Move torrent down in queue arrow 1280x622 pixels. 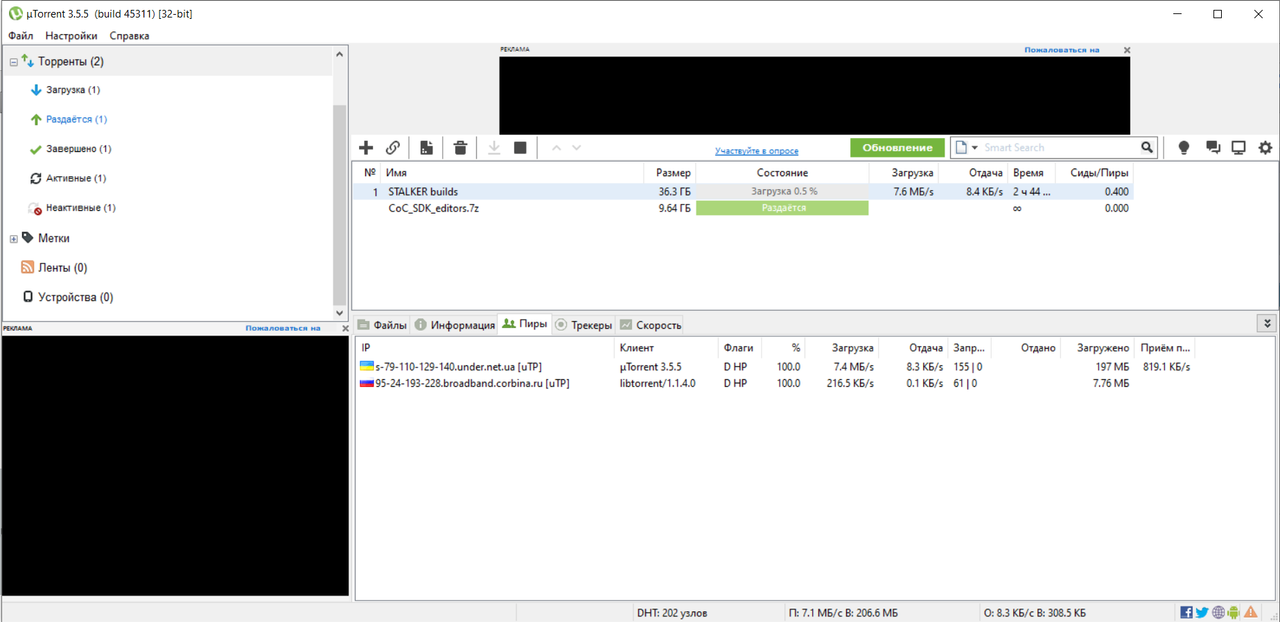[576, 148]
